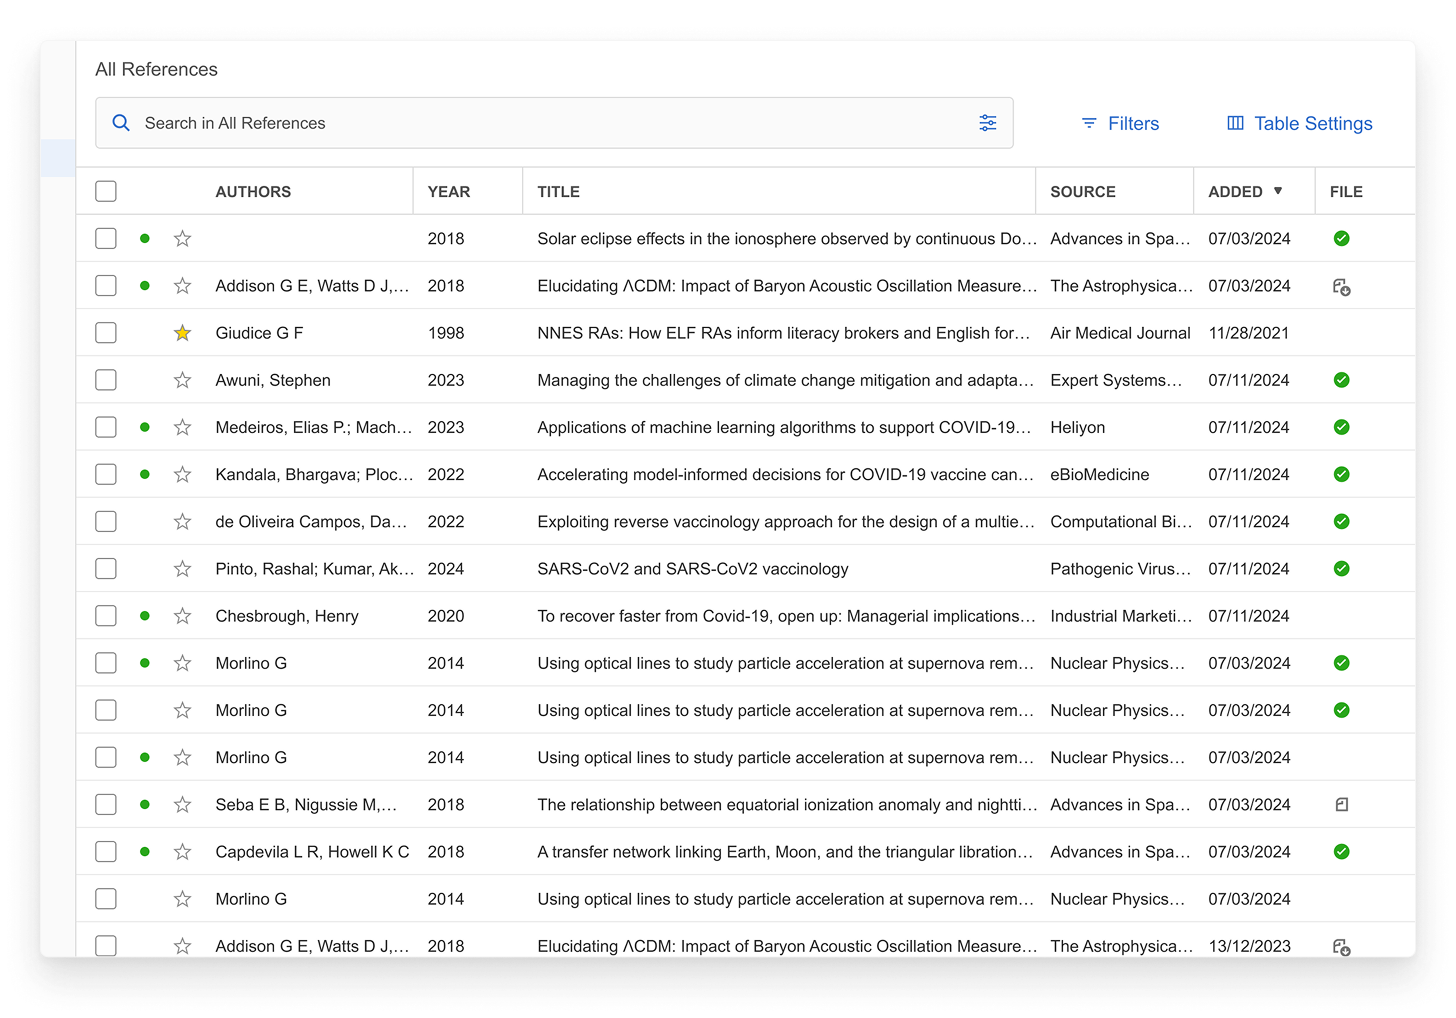Open file checkmark for Kandala, Bhargava row
The image size is (1456, 1018).
pos(1342,474)
